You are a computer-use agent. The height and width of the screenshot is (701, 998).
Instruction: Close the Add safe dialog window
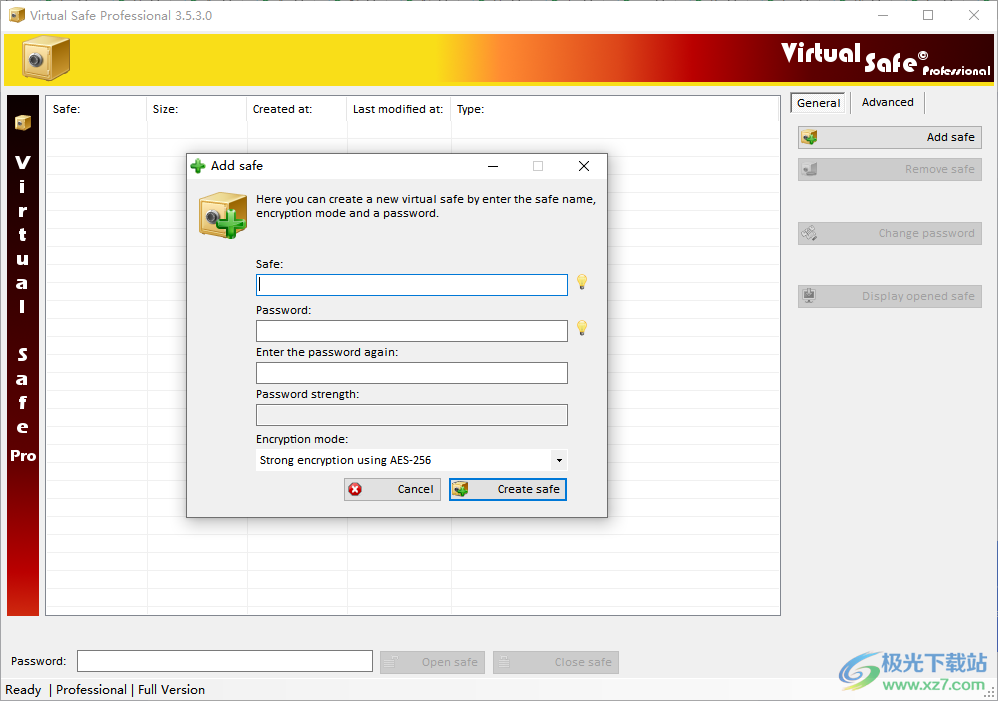[x=584, y=166]
